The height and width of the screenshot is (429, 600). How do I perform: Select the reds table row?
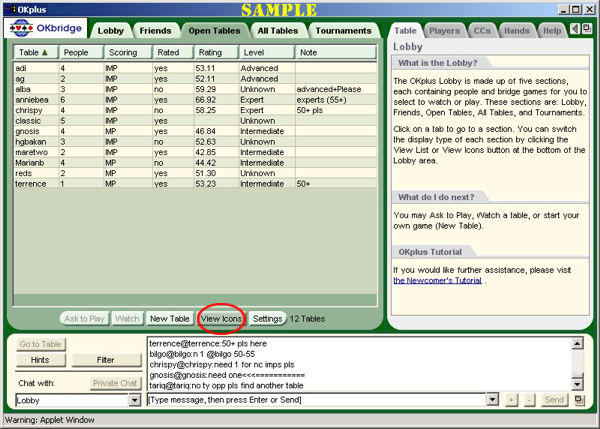pyautogui.click(x=195, y=173)
